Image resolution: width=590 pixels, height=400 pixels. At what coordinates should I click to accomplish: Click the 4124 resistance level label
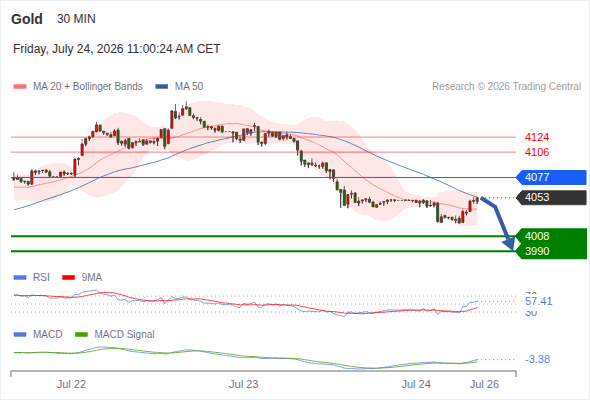537,137
